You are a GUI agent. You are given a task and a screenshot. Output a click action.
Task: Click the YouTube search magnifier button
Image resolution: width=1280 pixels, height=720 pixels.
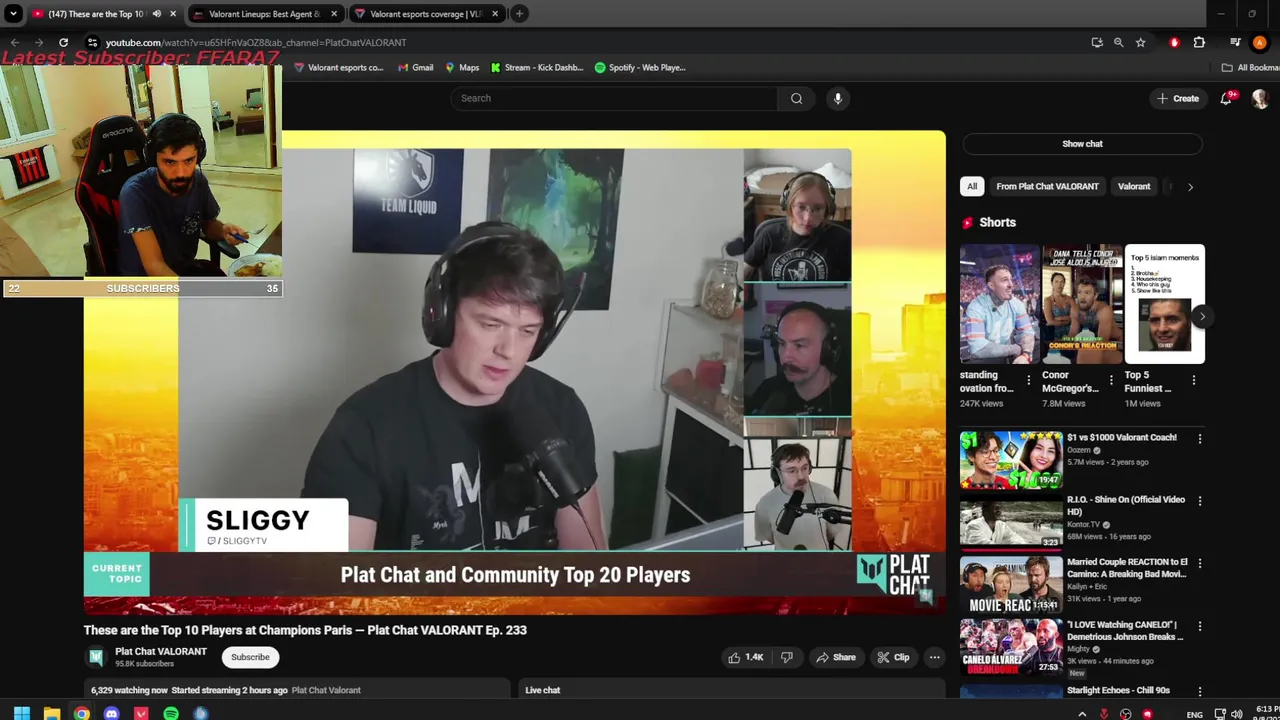[796, 98]
